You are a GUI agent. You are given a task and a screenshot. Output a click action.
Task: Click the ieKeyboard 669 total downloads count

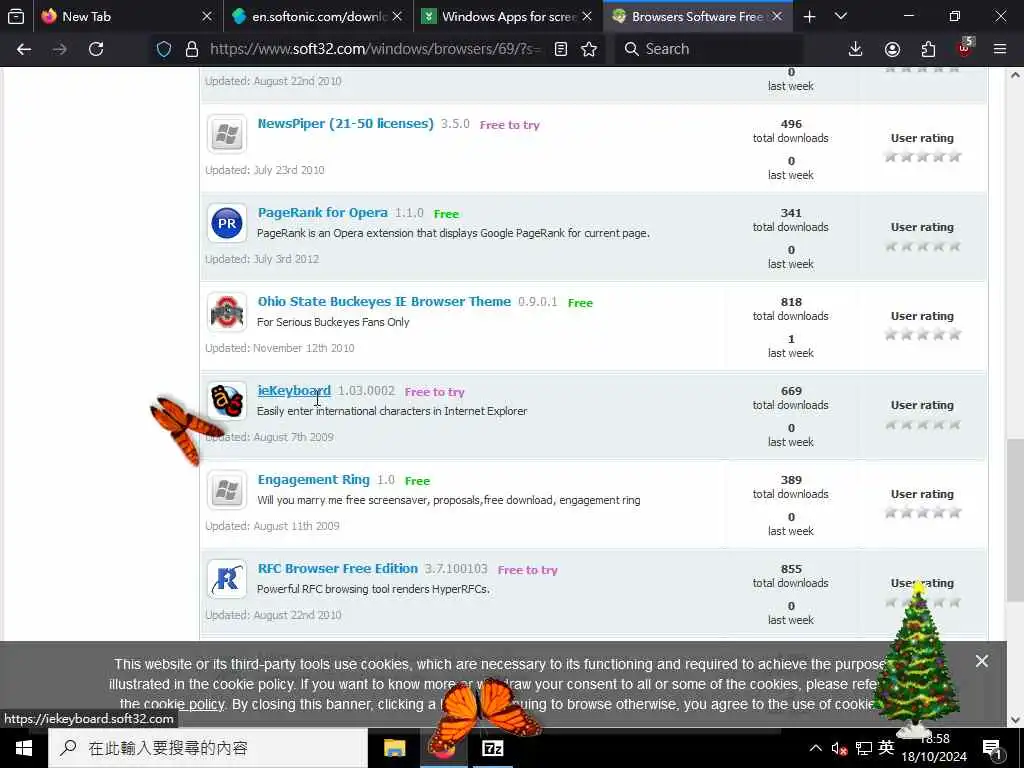[790, 391]
